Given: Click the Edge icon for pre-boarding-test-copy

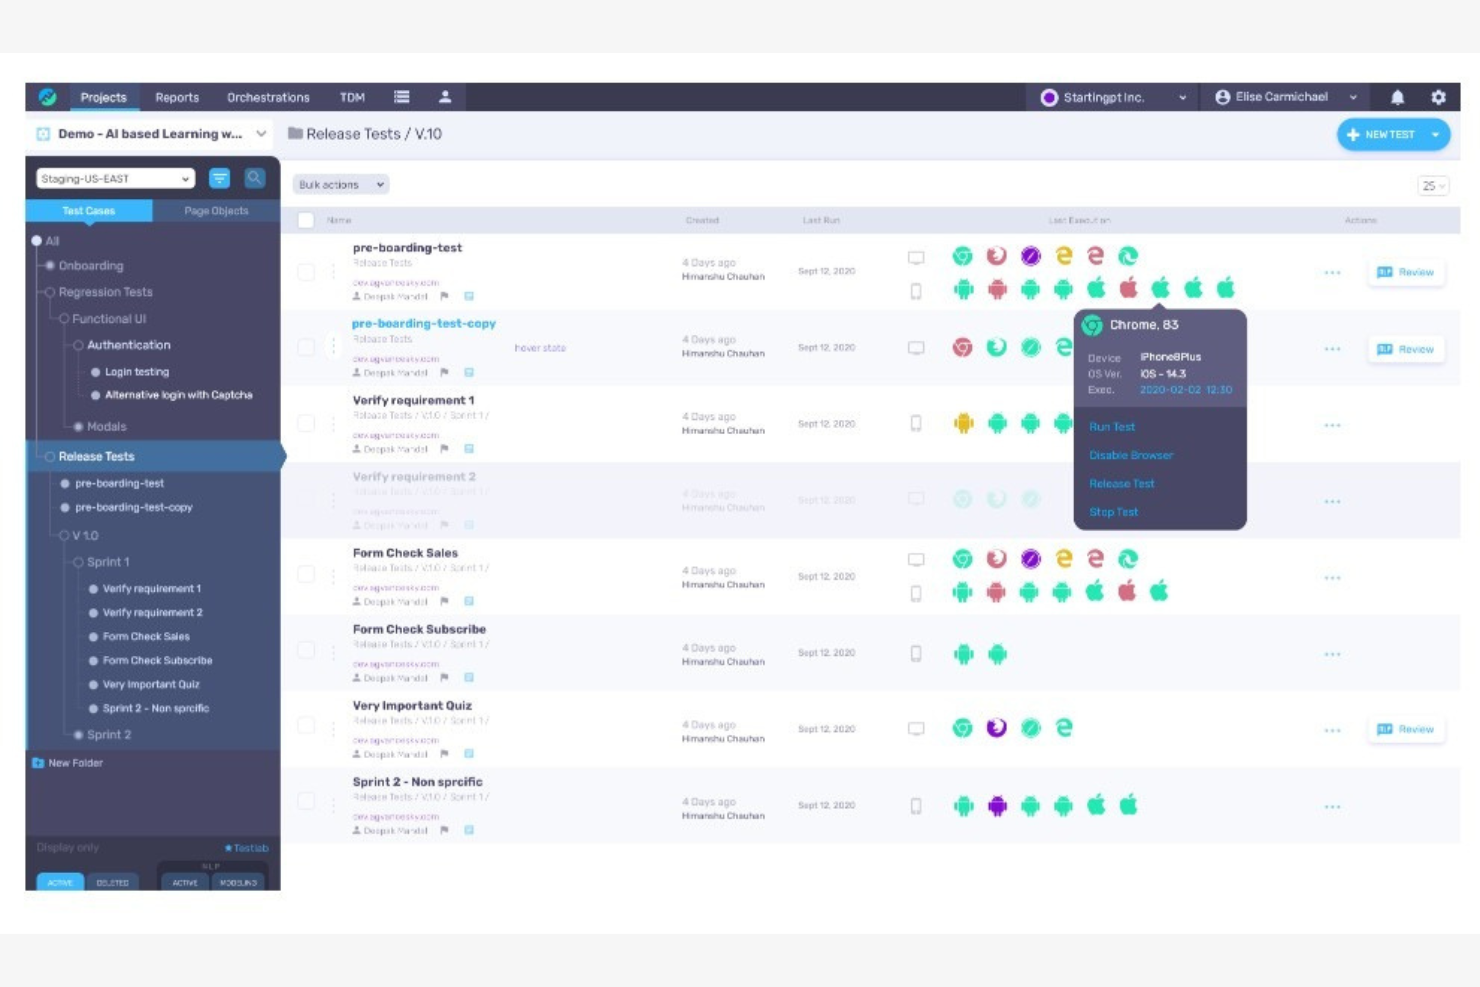Looking at the screenshot, I should [x=1062, y=345].
